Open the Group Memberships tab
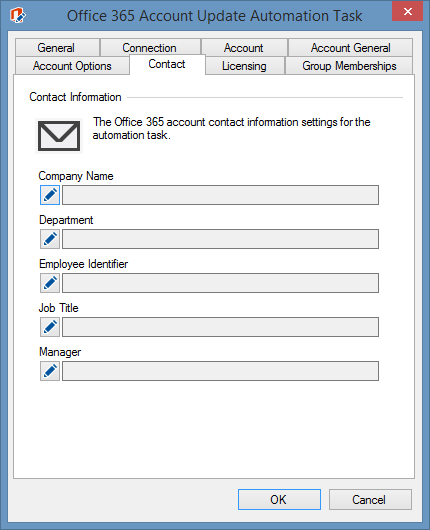This screenshot has height=530, width=430. 349,66
